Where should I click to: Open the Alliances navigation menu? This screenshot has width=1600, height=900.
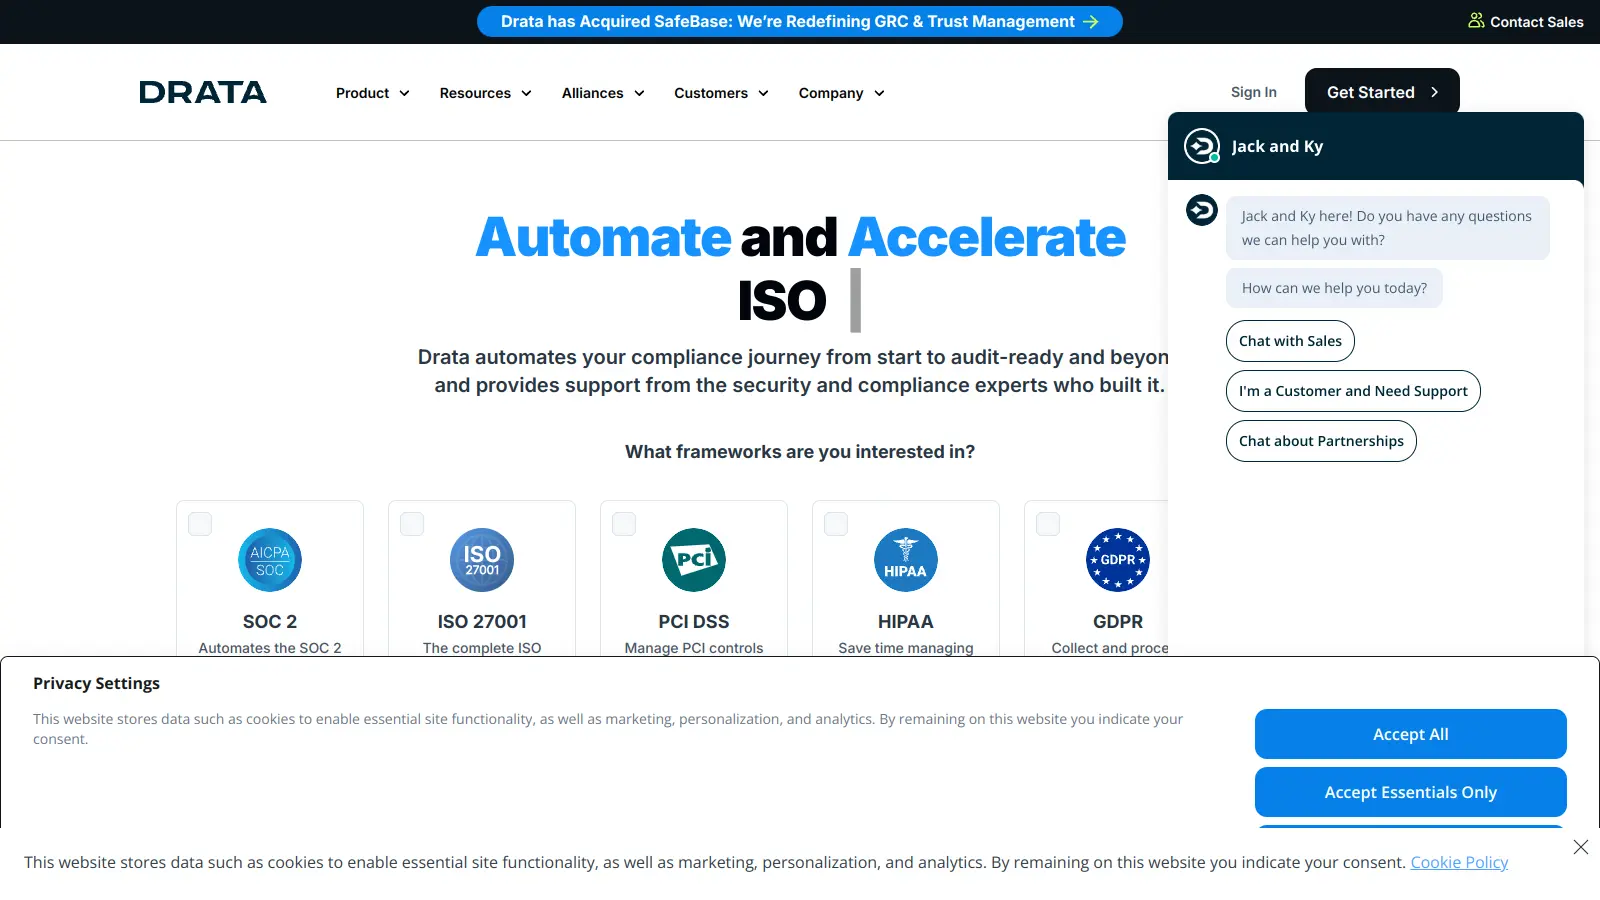(603, 93)
